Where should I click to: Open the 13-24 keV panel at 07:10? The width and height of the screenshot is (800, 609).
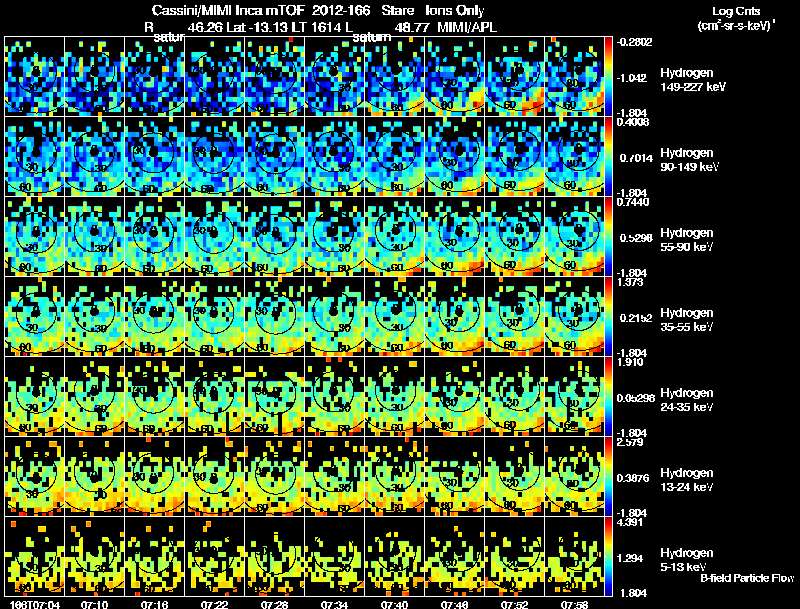pyautogui.click(x=94, y=477)
